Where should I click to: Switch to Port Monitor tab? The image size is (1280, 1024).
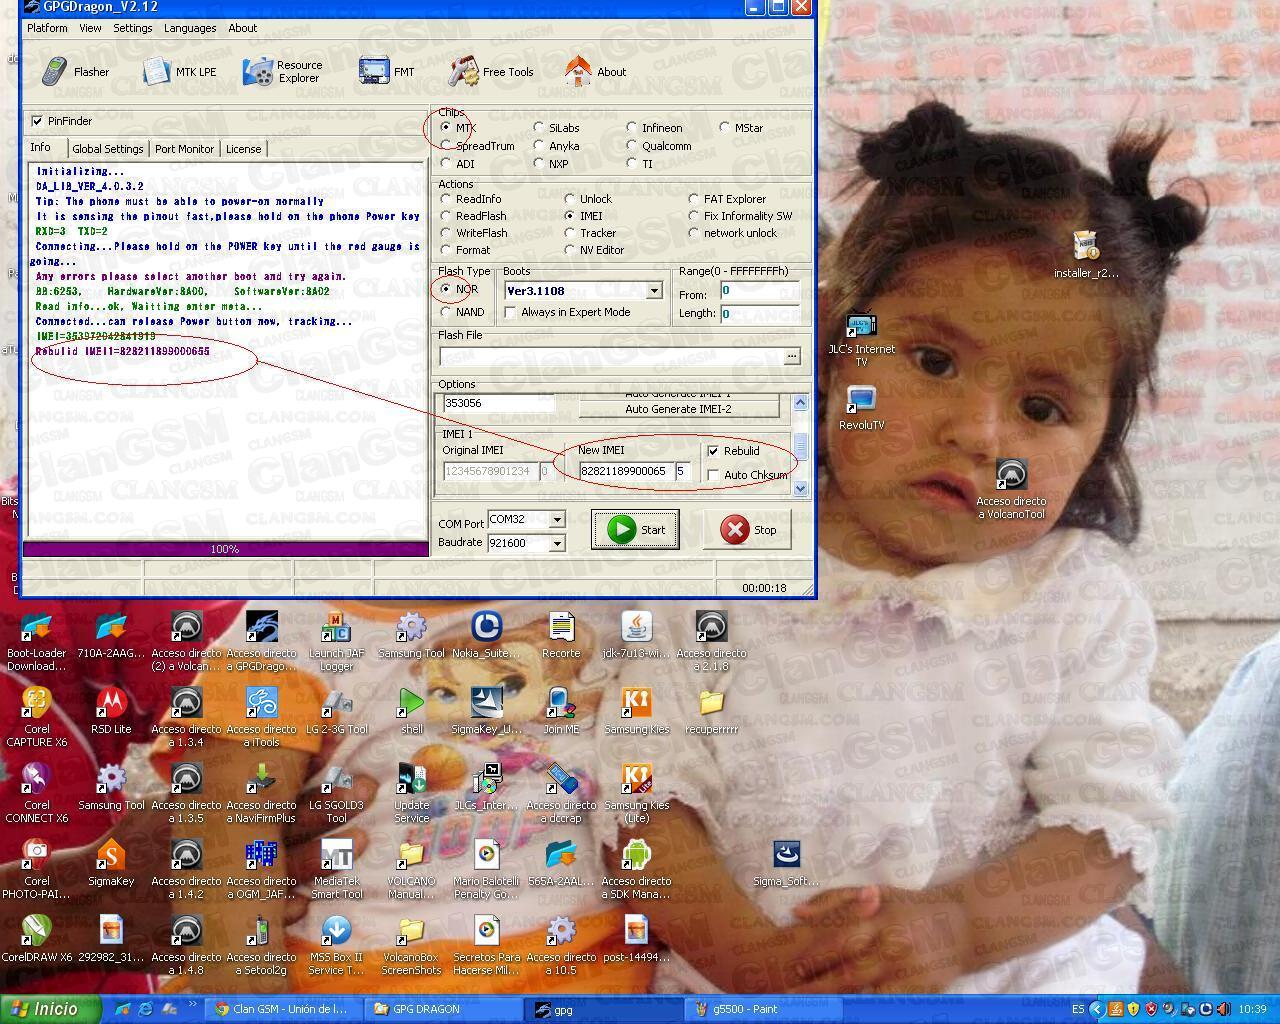point(184,149)
